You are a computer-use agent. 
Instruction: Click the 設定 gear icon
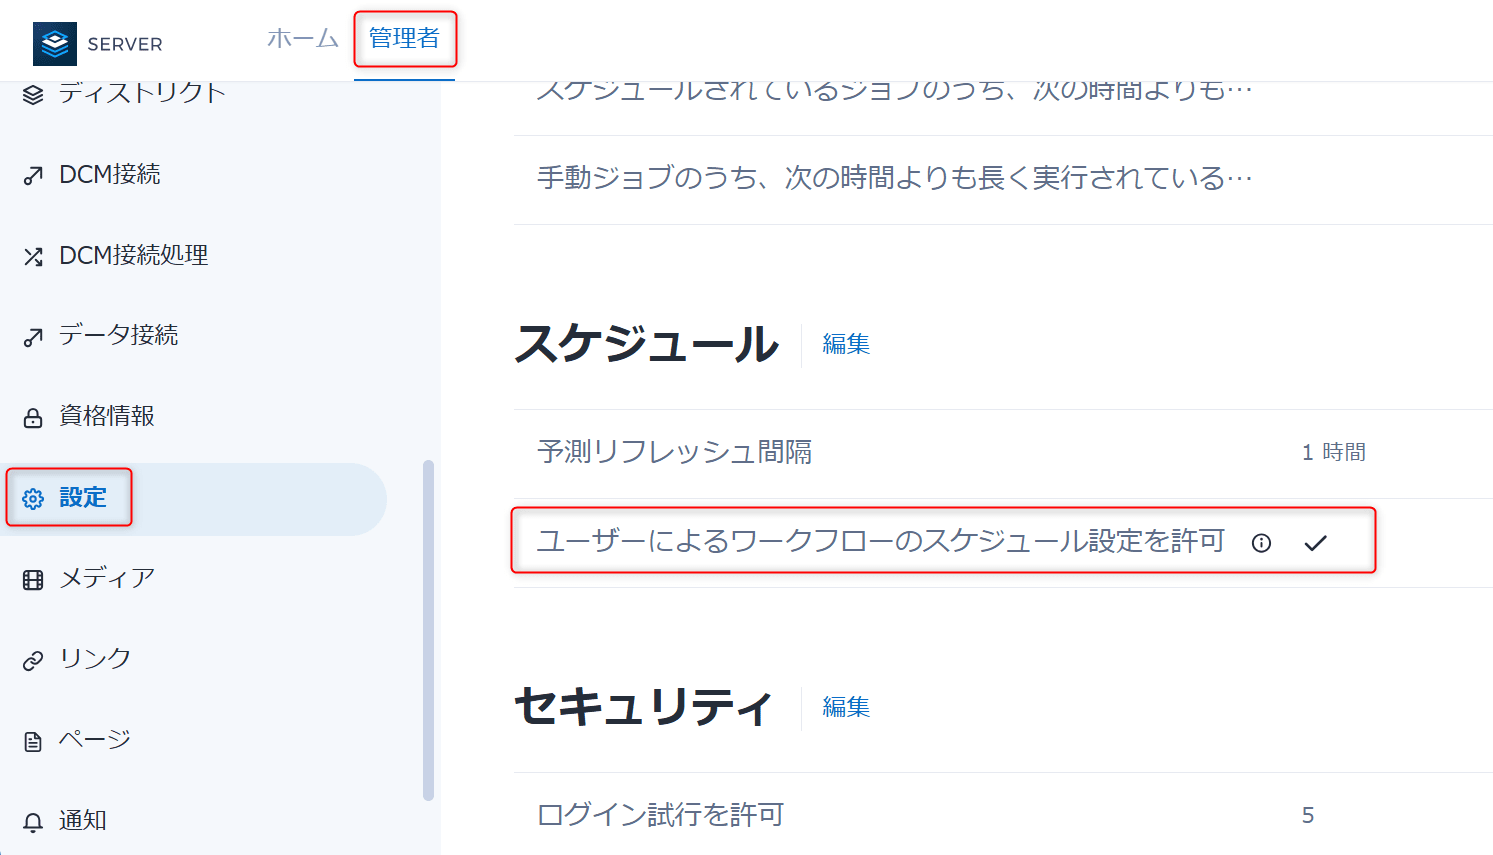(33, 499)
